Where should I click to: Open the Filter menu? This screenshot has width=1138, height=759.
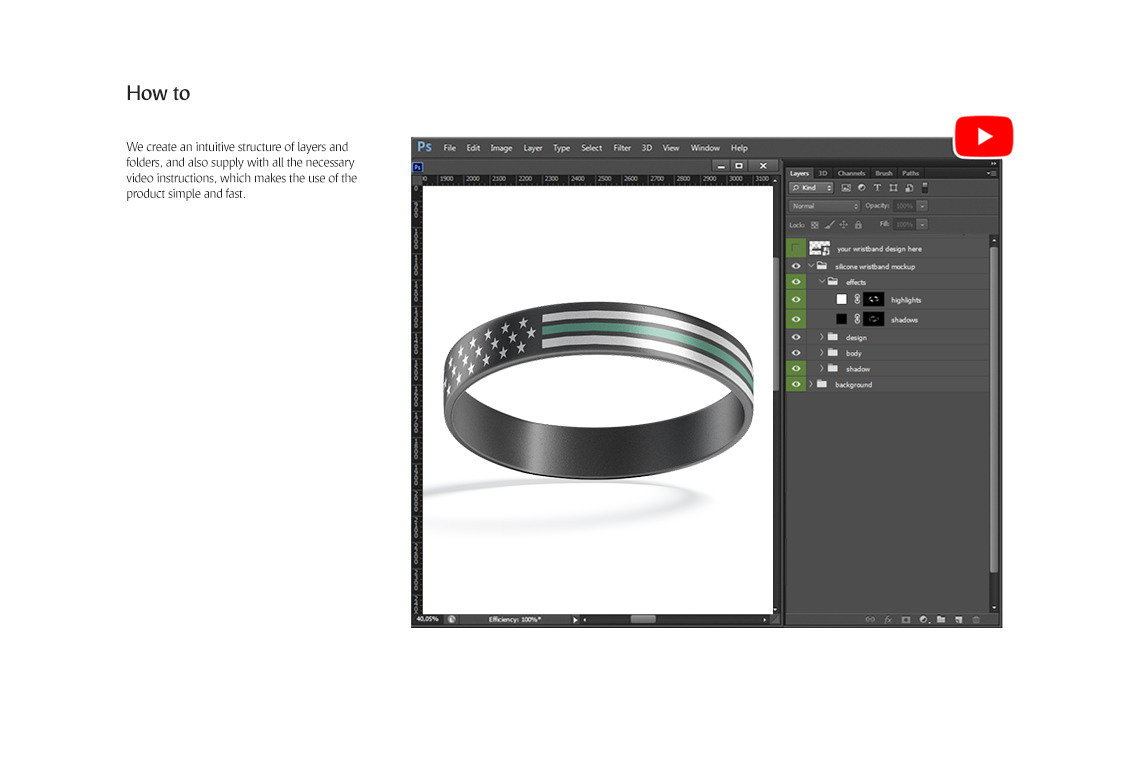pos(622,148)
